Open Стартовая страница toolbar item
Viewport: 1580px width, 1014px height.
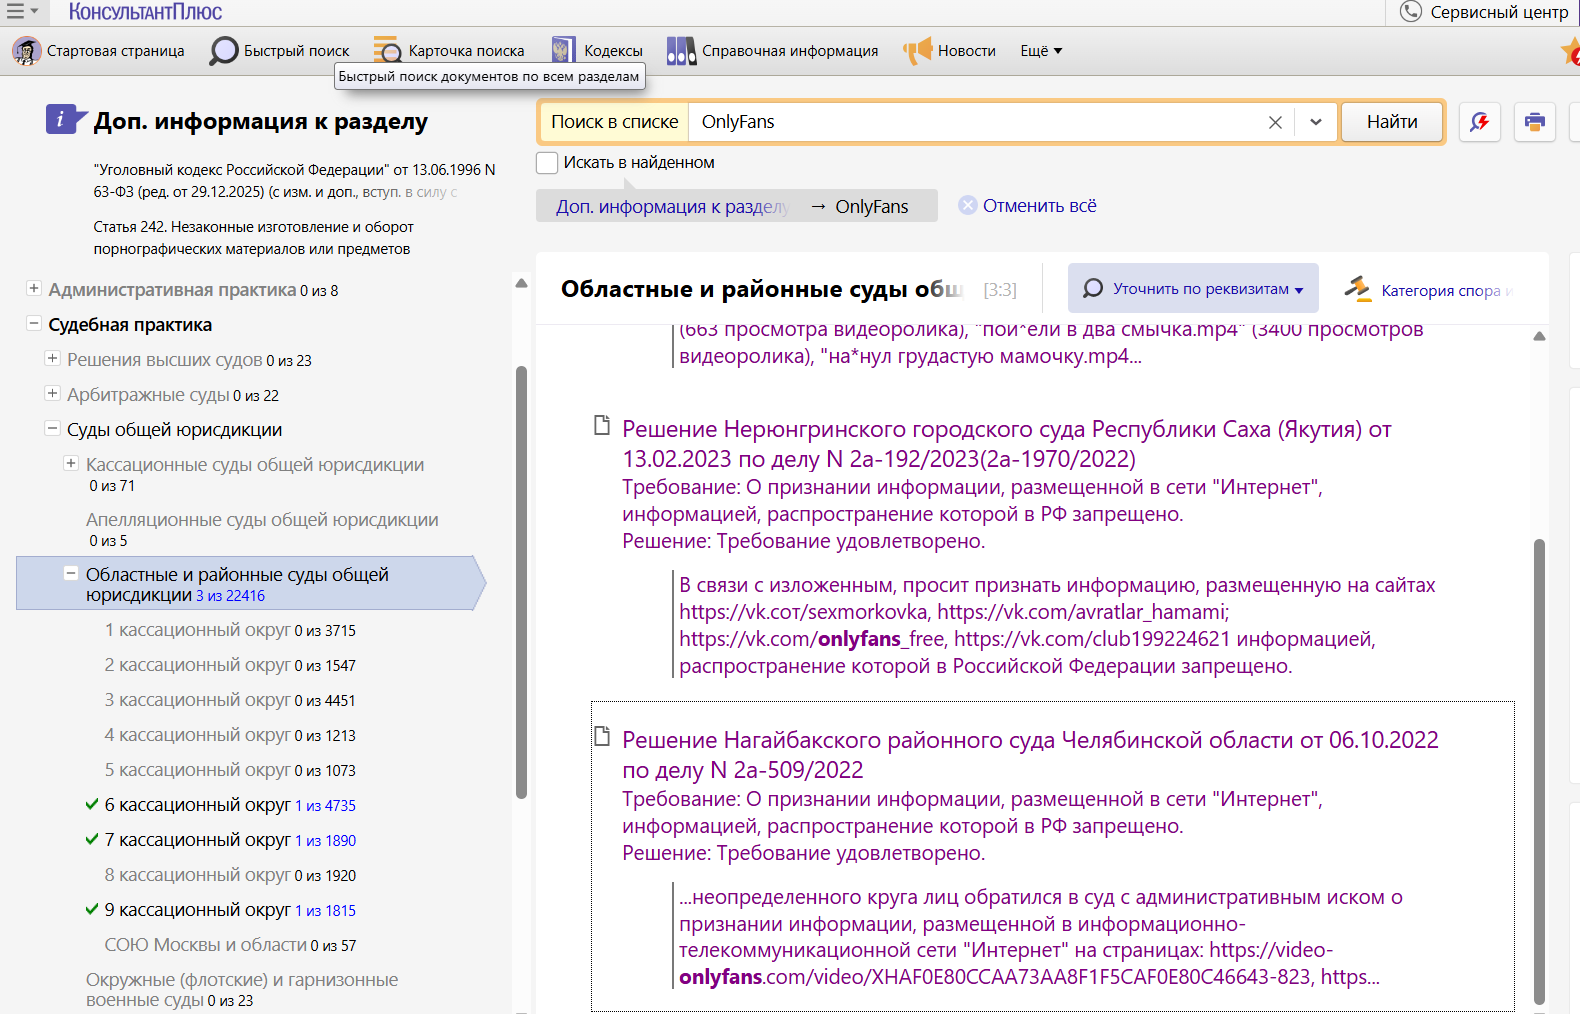tap(99, 51)
